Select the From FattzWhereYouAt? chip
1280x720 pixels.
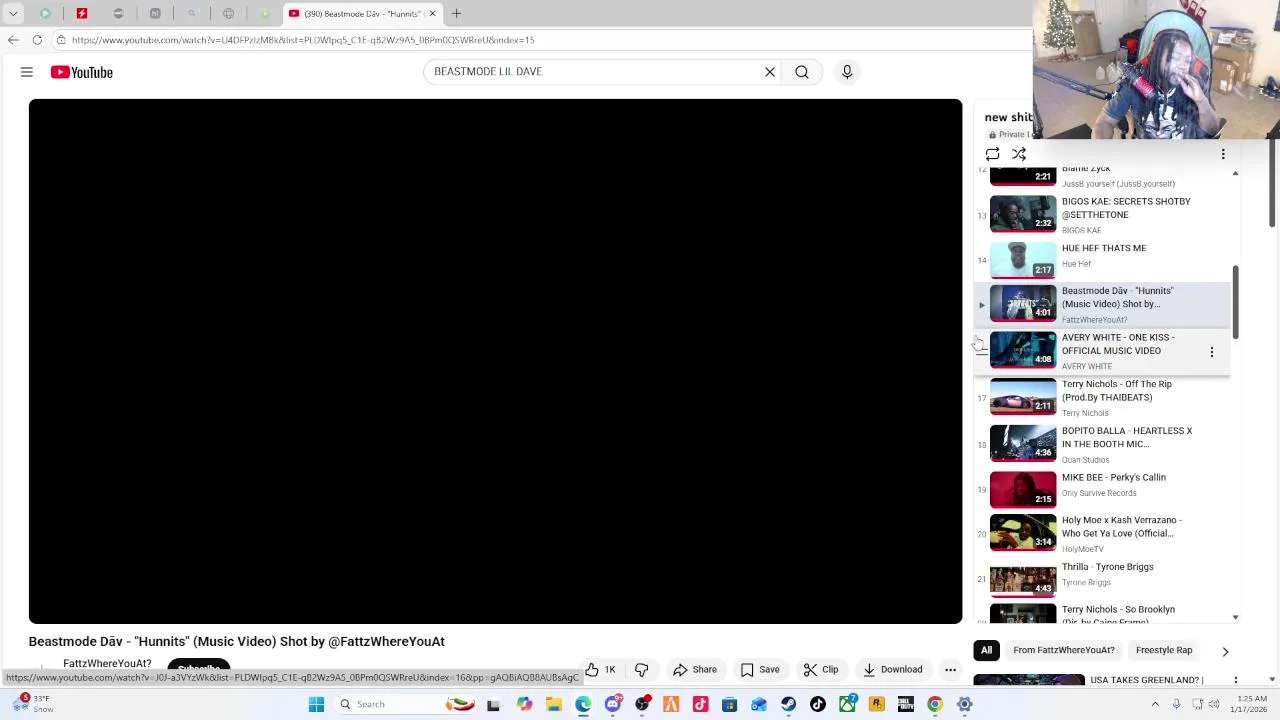[1064, 650]
